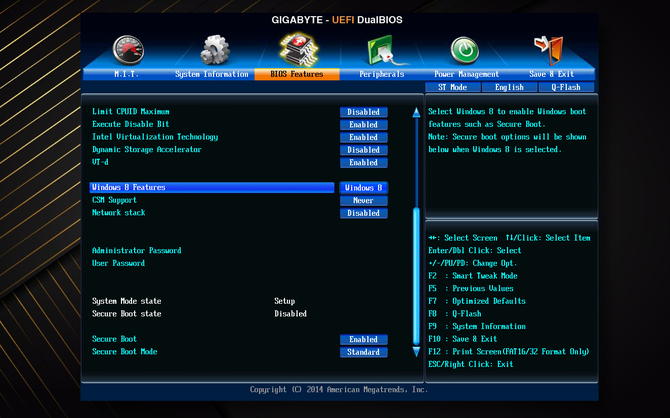Image resolution: width=670 pixels, height=418 pixels.
Task: Select the BIOS Features tab
Action: coord(297,74)
